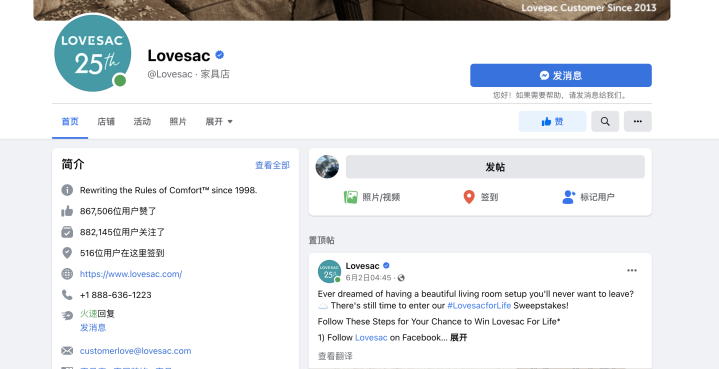Open the 店铺 tab
Screen dimensions: 719x369
tap(106, 121)
